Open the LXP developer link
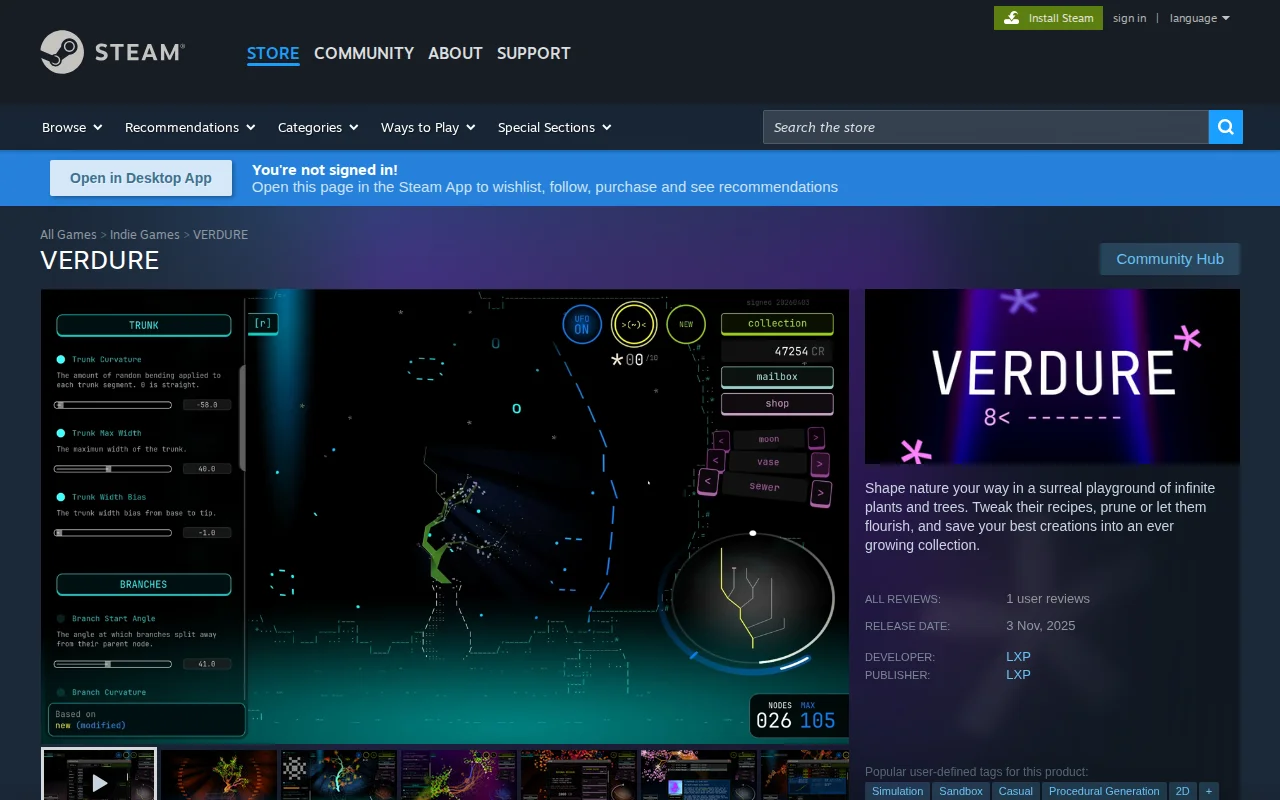 [1018, 657]
